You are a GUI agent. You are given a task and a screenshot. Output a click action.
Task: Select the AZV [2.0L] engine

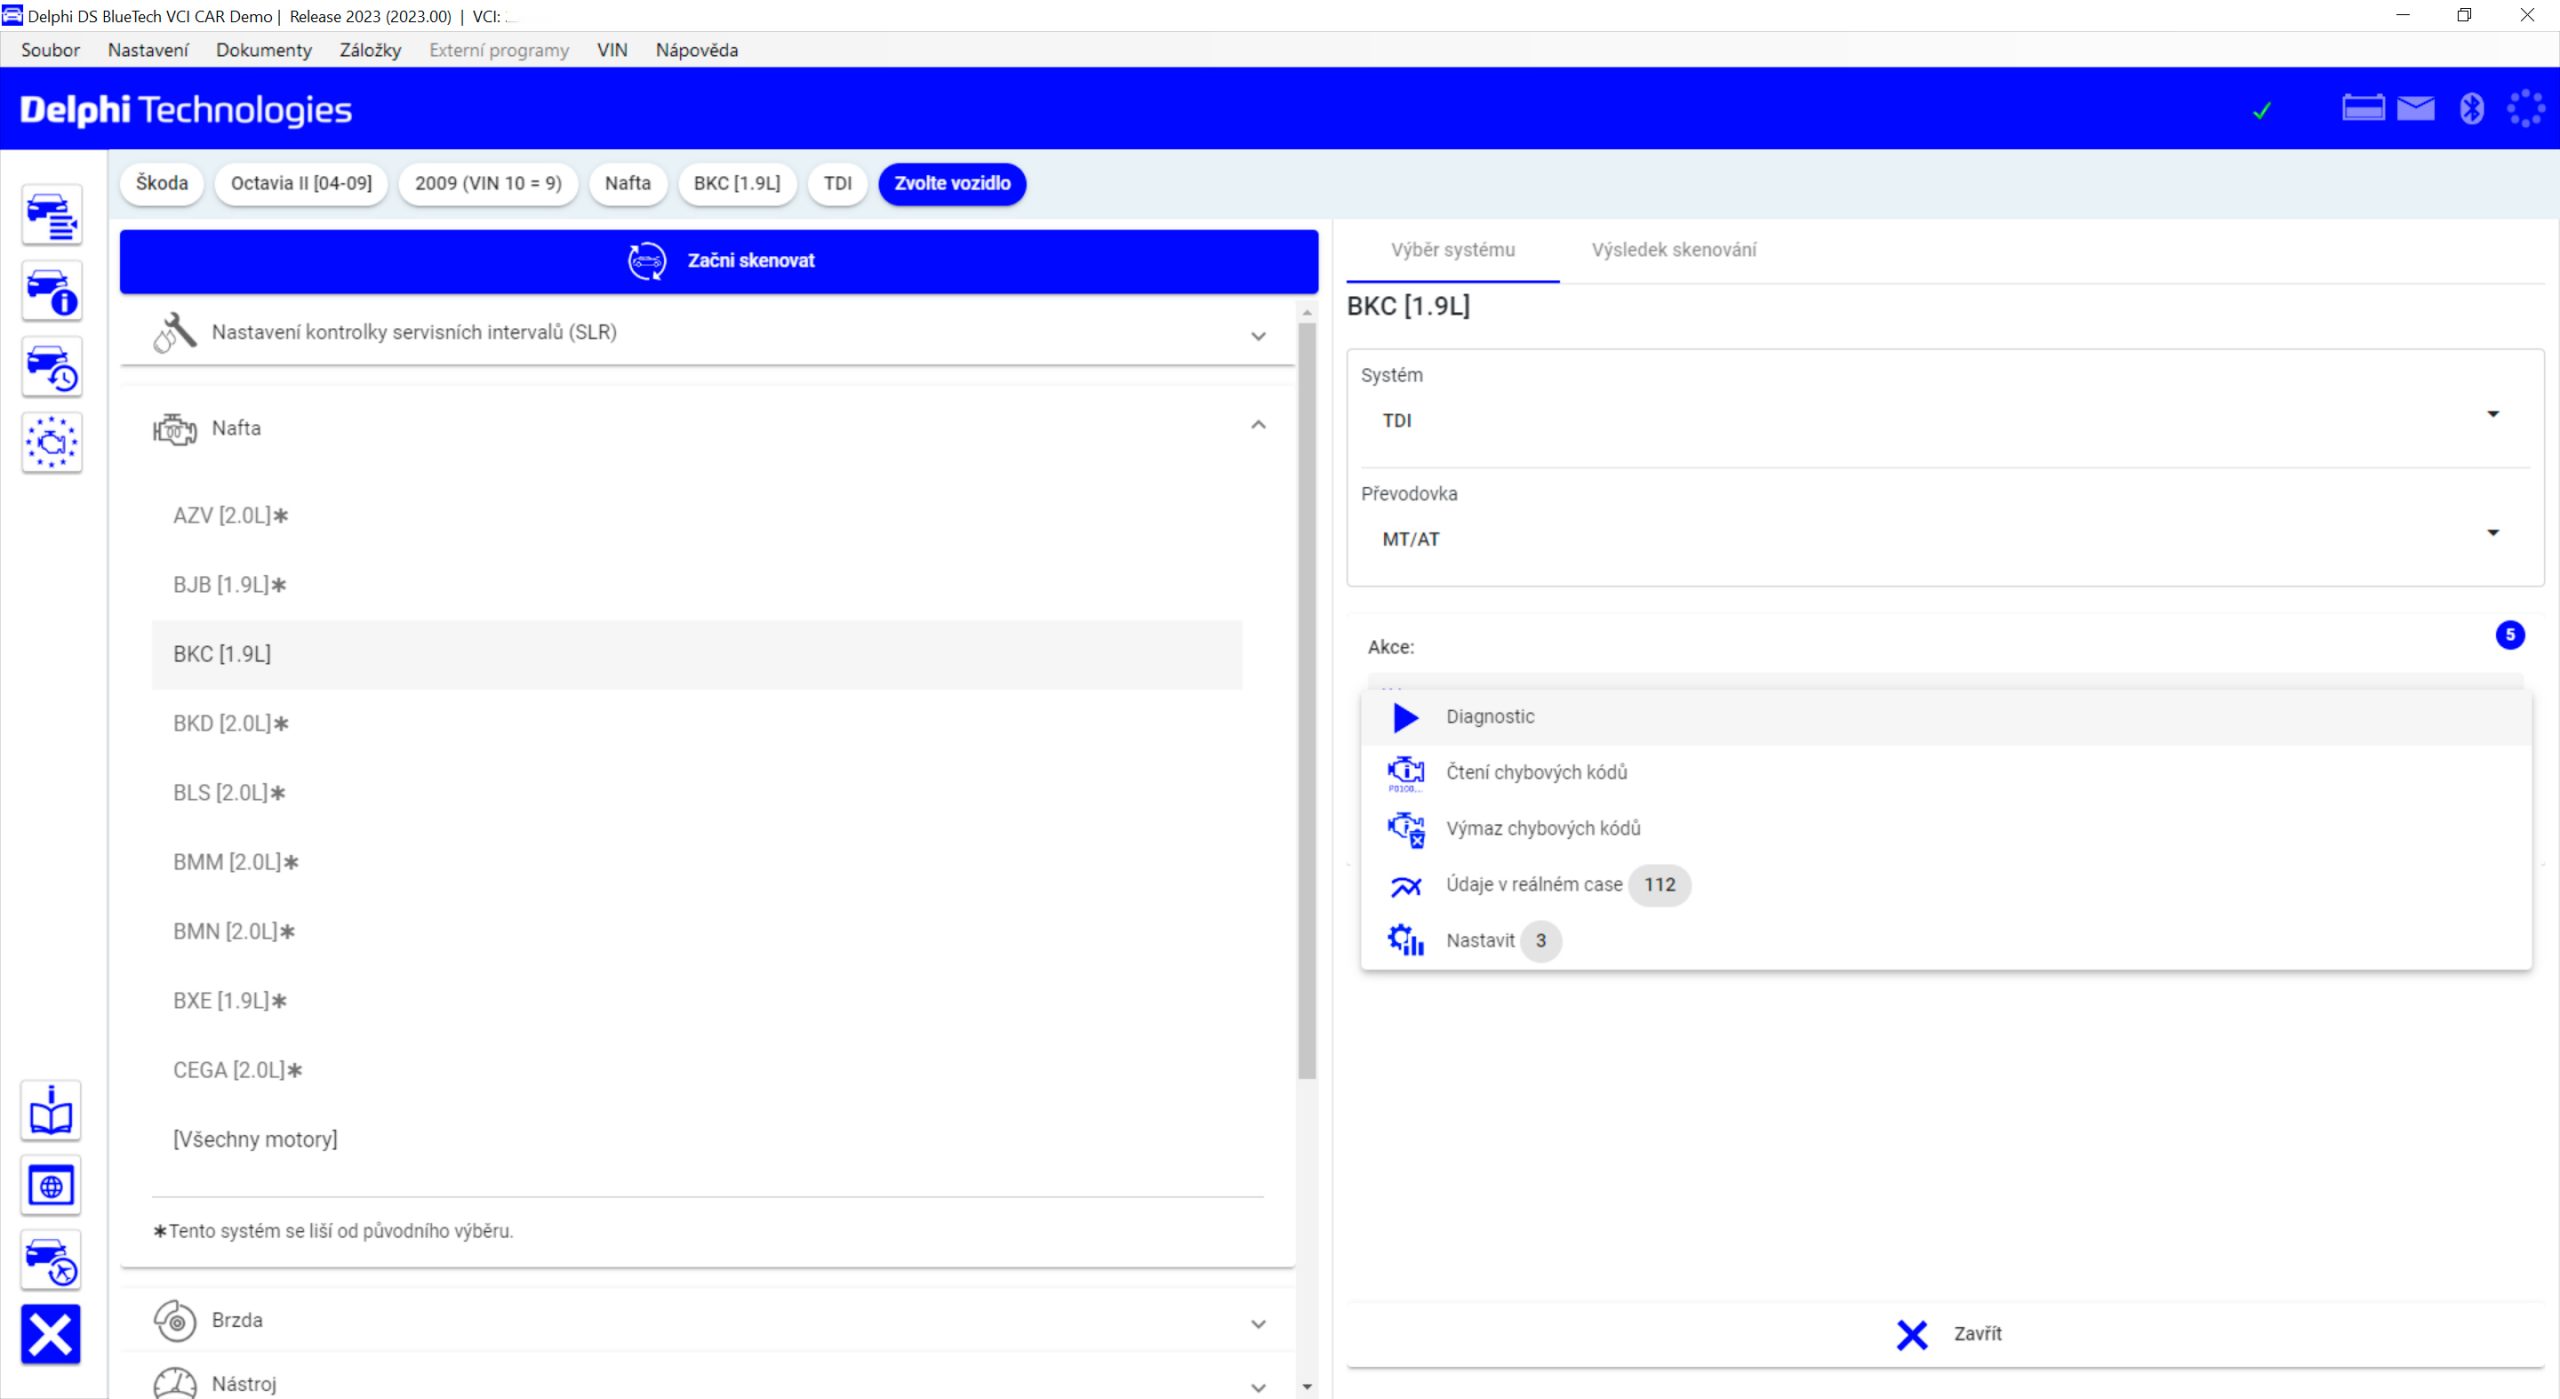coord(697,516)
